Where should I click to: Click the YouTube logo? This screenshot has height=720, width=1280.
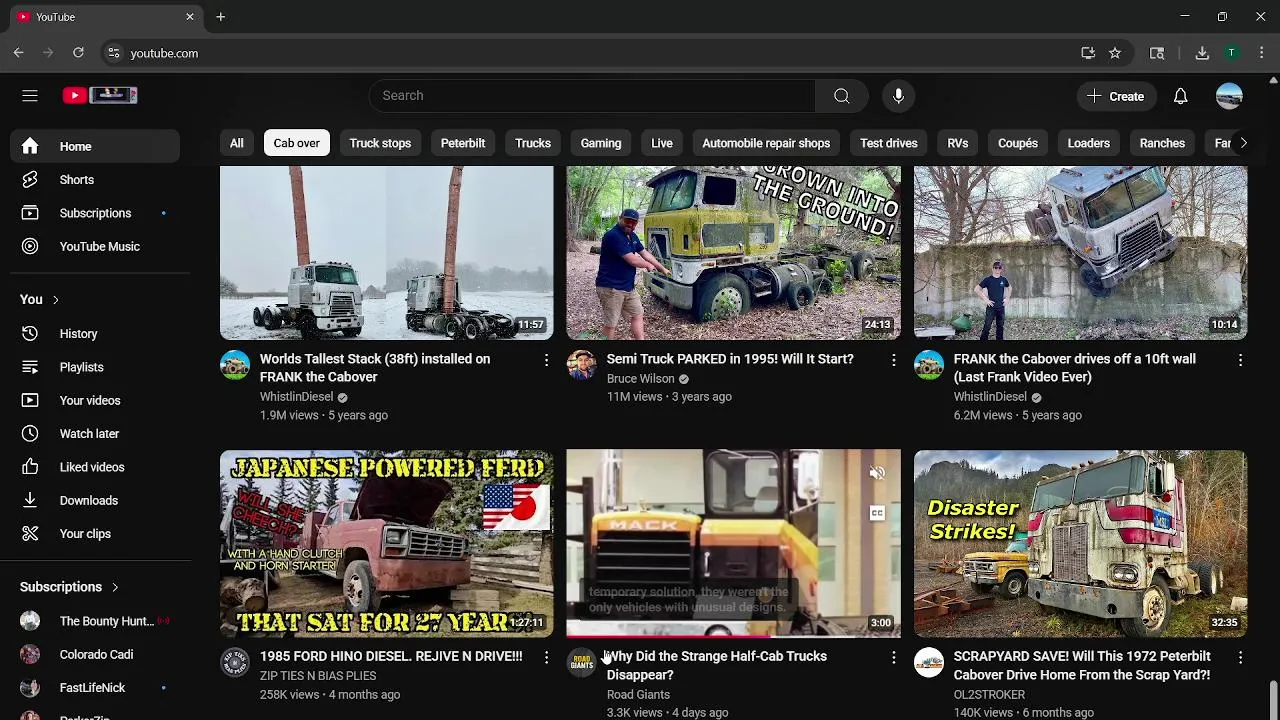coord(100,95)
